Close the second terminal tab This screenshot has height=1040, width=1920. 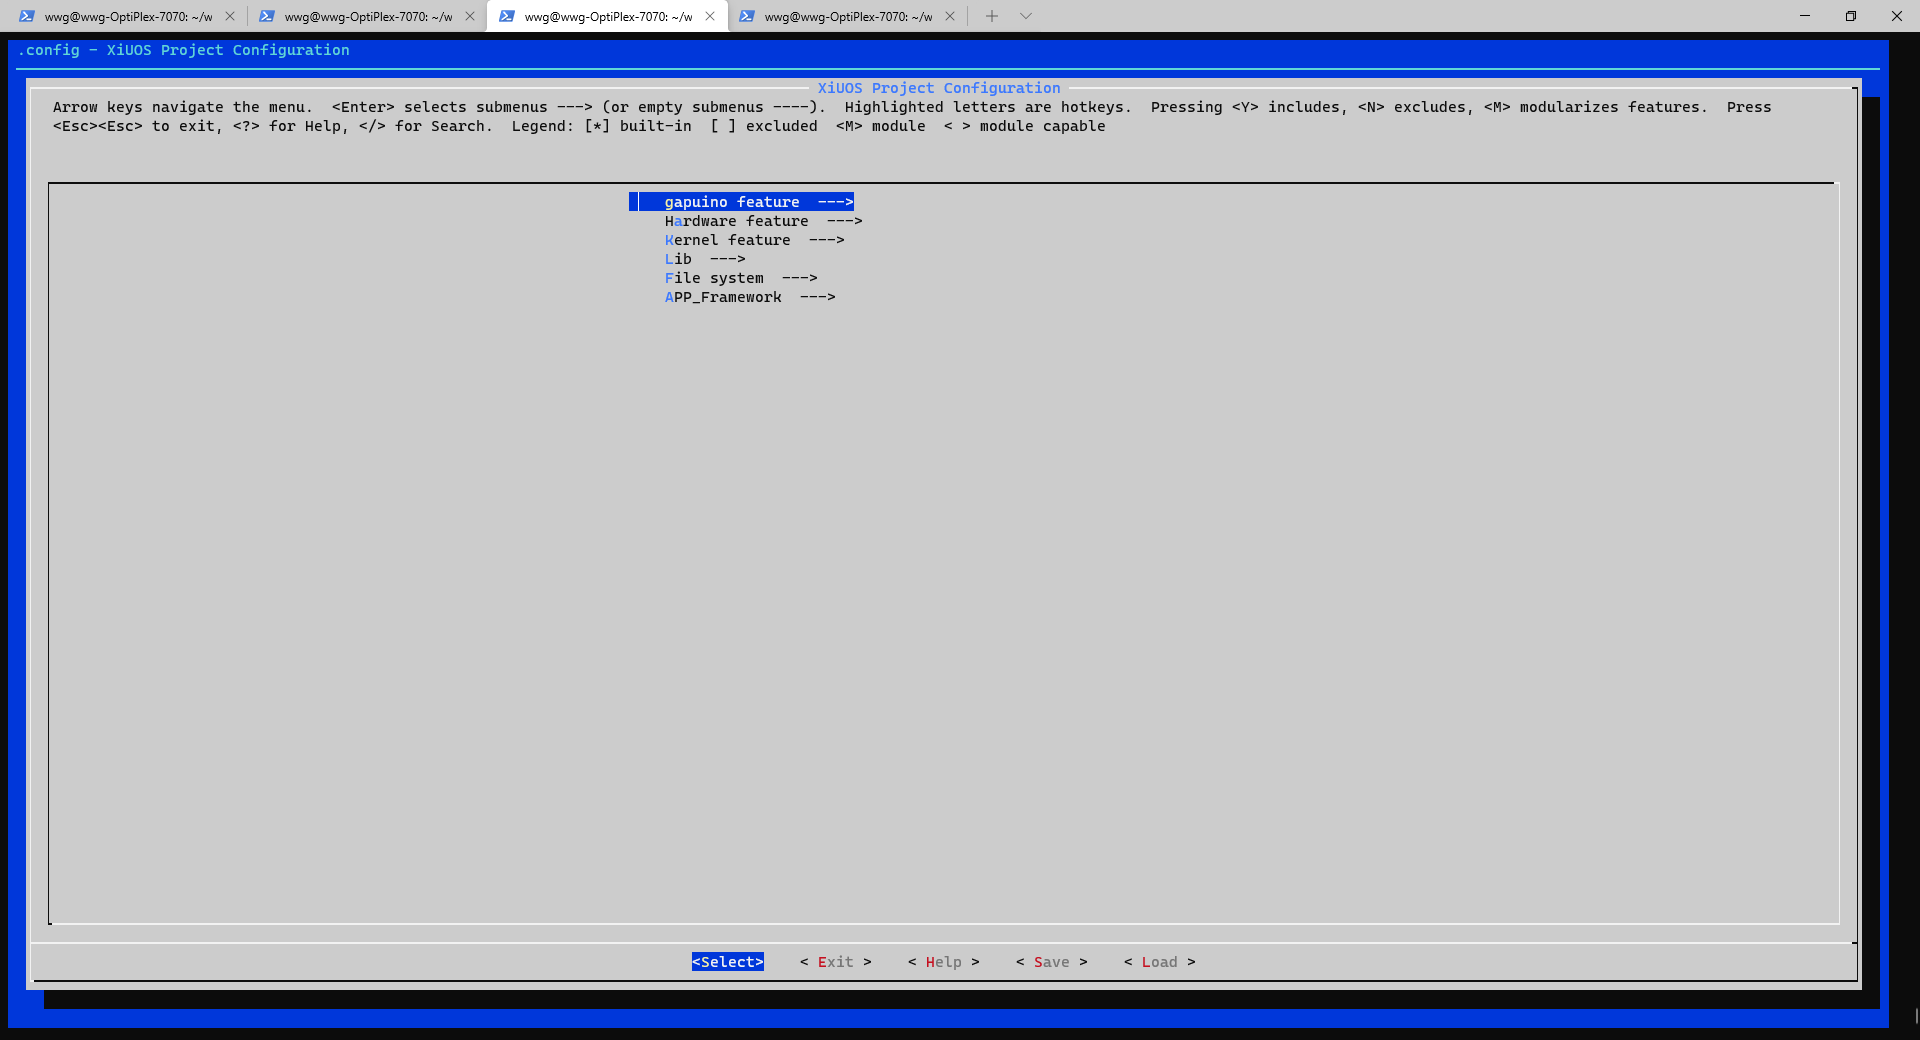[x=470, y=16]
